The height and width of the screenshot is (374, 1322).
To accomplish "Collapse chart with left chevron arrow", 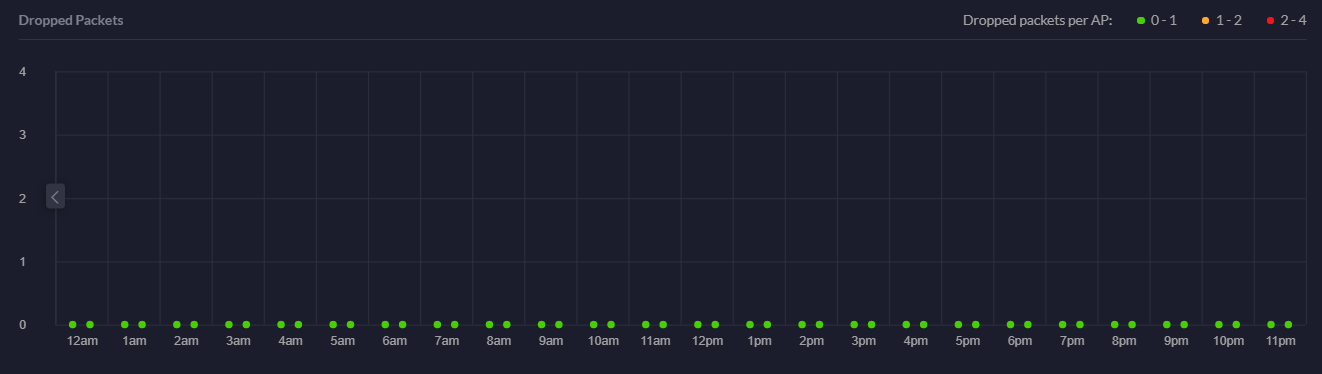I will (55, 197).
